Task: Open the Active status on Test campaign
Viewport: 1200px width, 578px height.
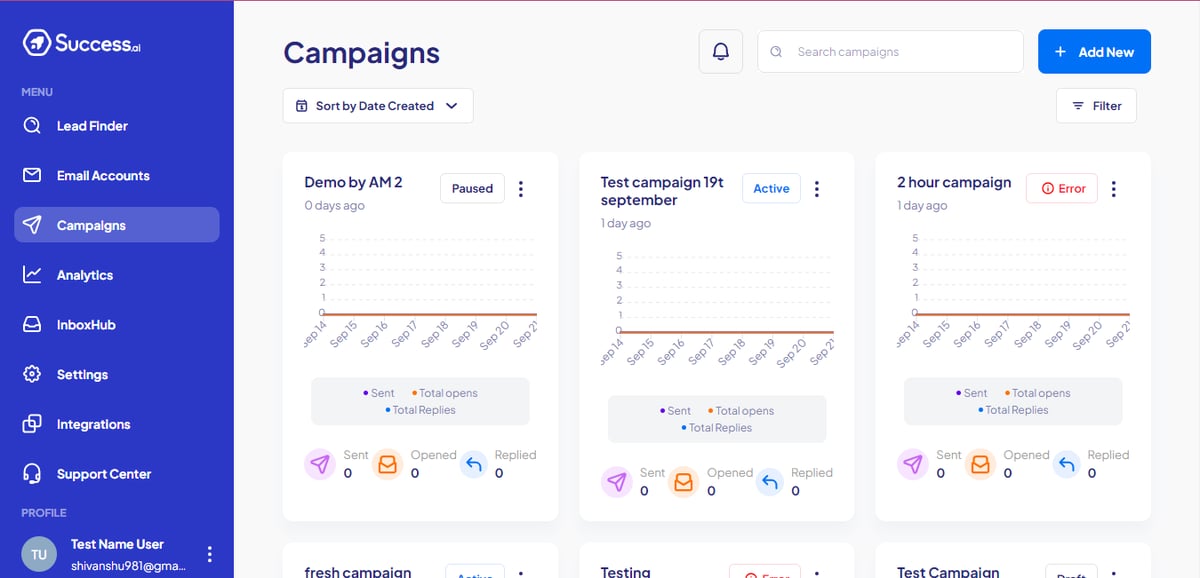Action: [x=771, y=188]
